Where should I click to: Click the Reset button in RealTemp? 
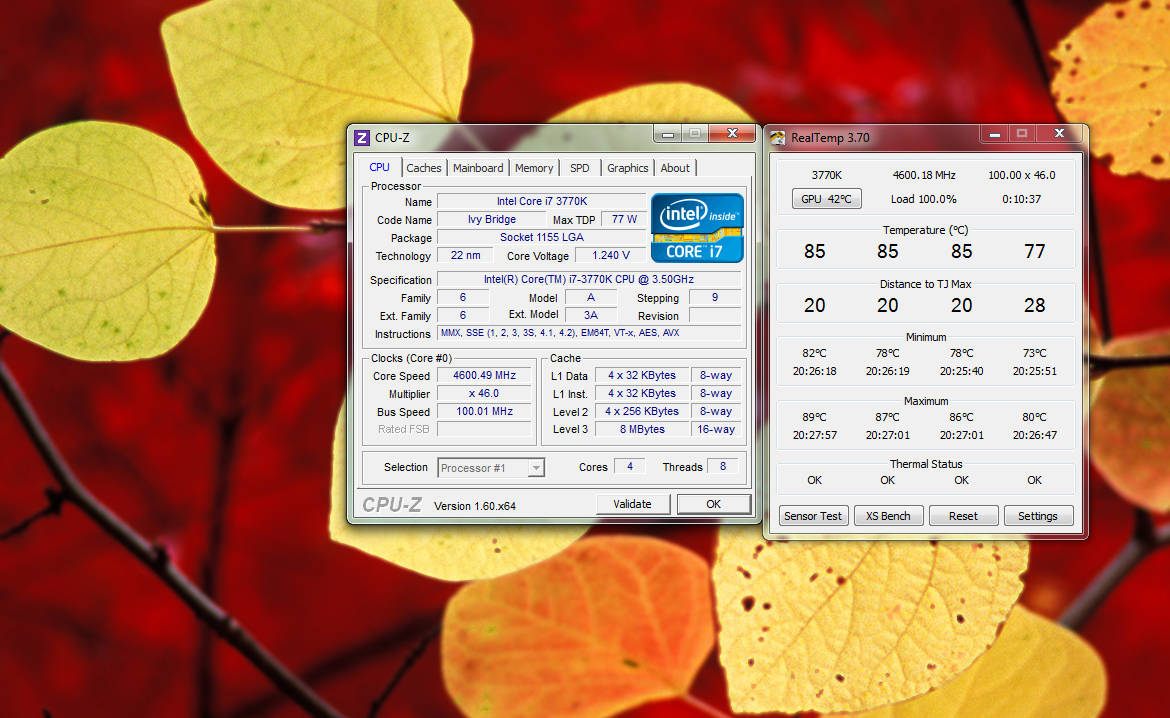coord(963,516)
